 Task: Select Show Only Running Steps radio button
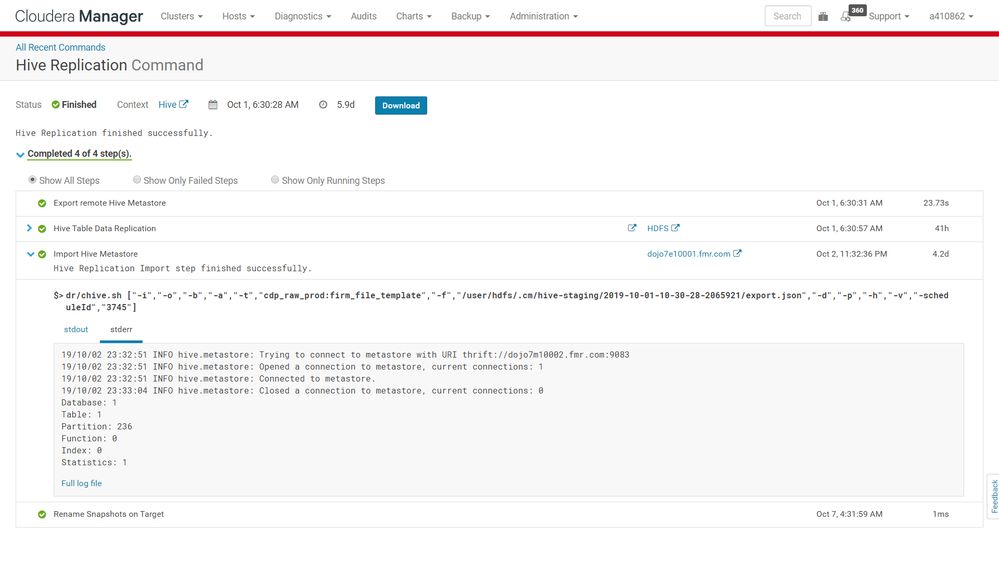pyautogui.click(x=275, y=180)
